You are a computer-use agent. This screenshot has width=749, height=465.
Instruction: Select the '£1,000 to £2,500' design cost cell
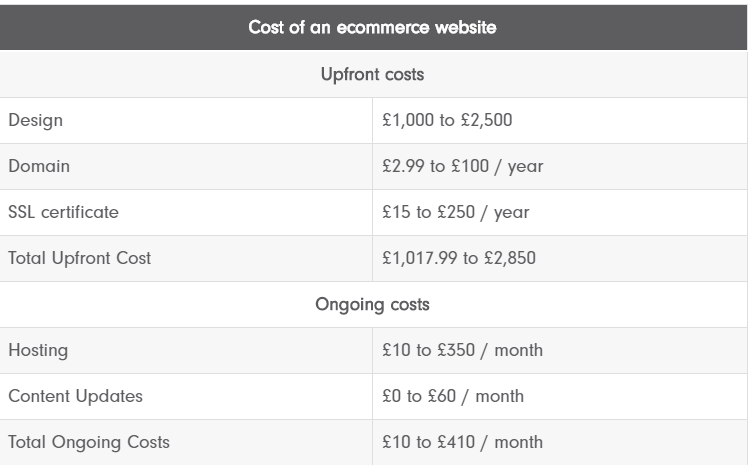(447, 120)
